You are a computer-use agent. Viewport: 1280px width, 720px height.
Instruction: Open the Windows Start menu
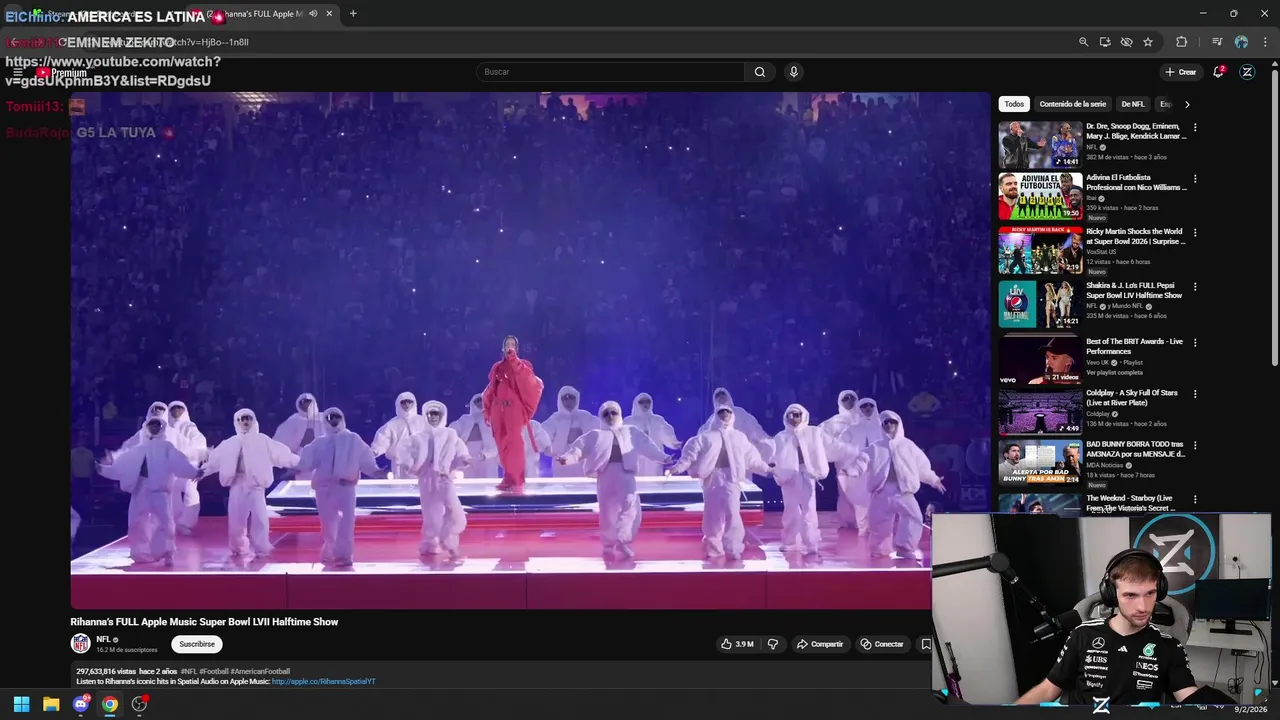click(21, 704)
